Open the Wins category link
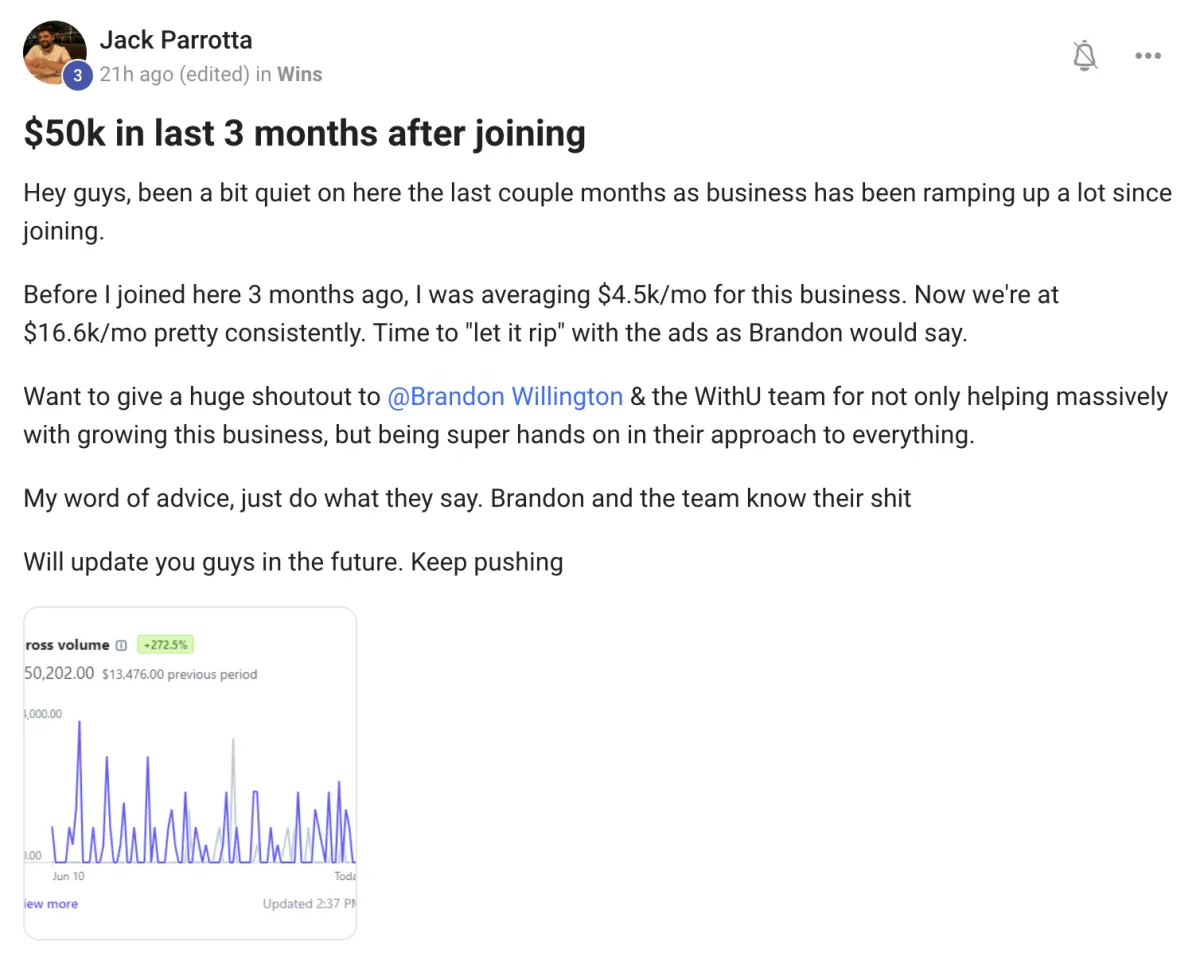Viewport: 1200px width, 958px height. (299, 74)
